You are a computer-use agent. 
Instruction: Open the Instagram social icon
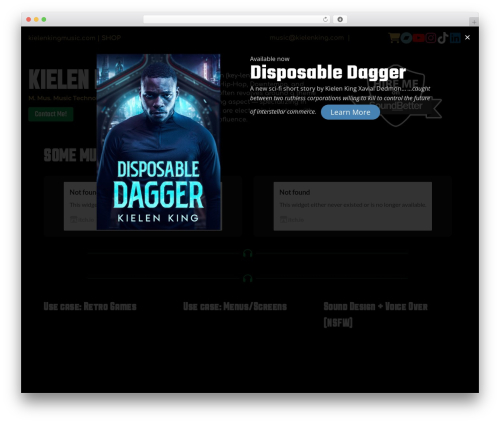pos(431,38)
